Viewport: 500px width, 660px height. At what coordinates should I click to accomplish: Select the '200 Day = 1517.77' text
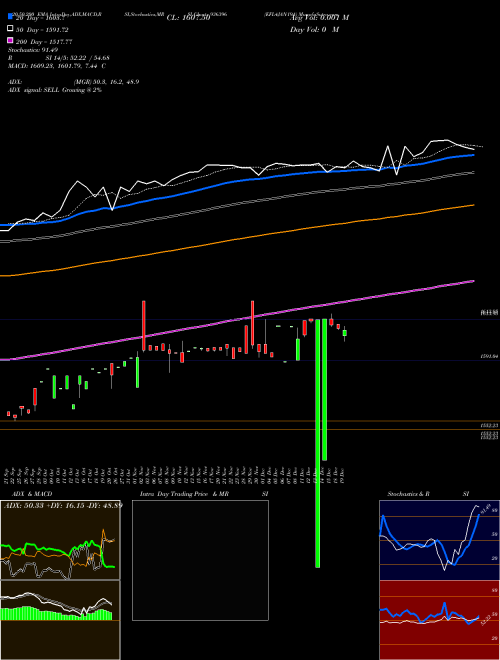(44, 42)
